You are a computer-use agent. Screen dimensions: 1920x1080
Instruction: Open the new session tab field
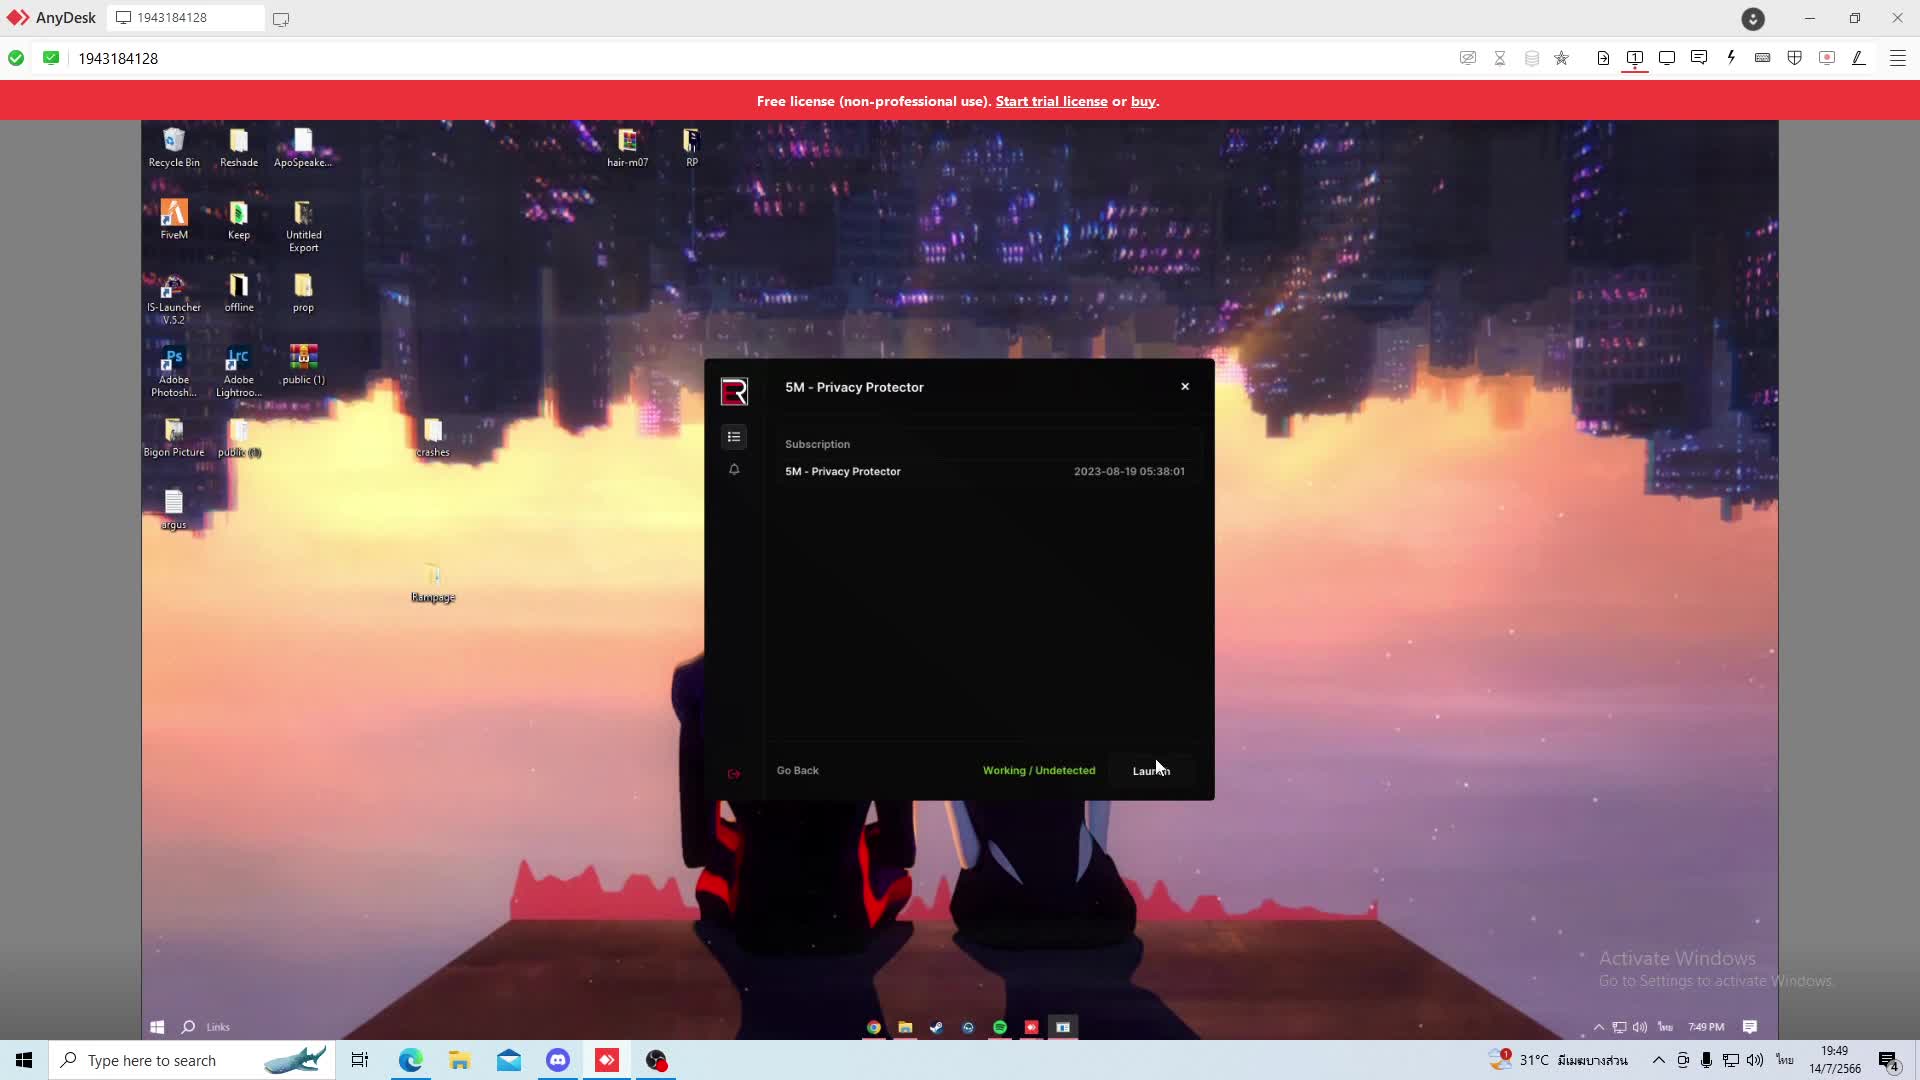point(281,18)
